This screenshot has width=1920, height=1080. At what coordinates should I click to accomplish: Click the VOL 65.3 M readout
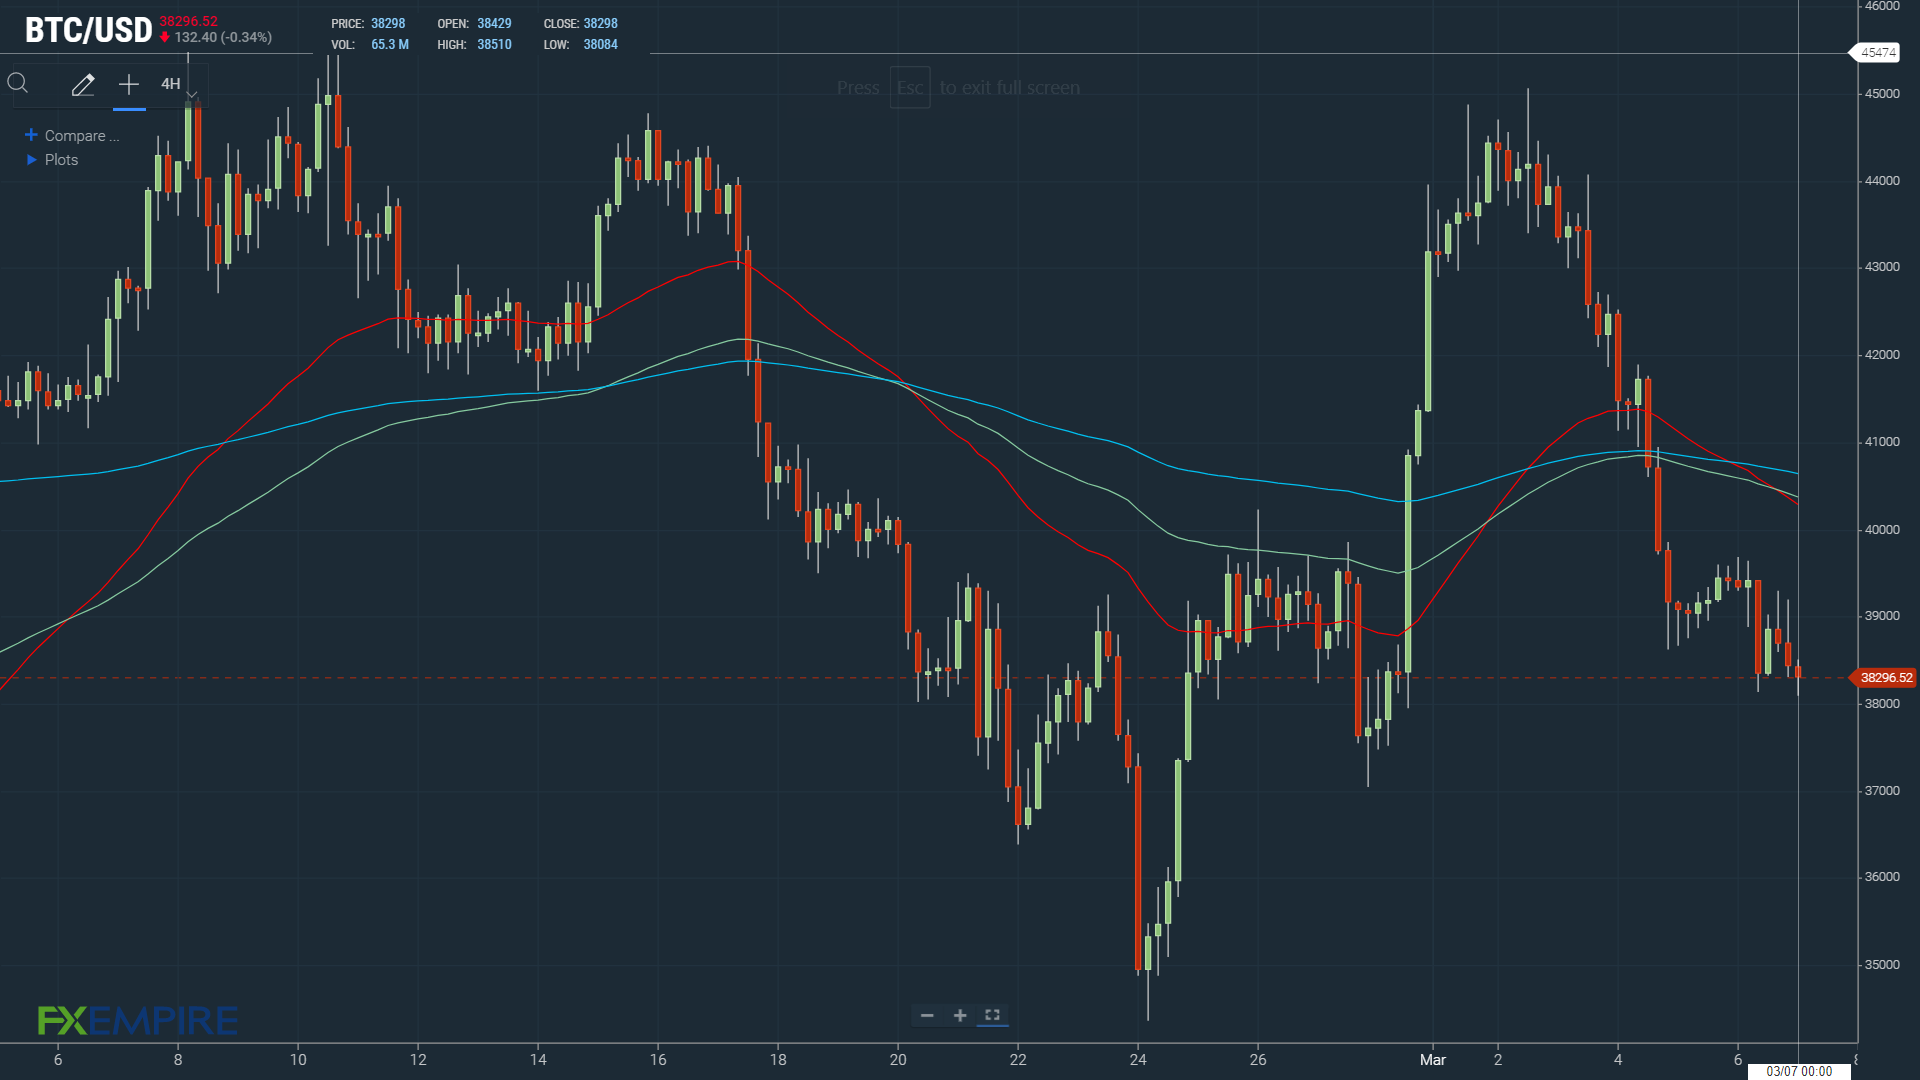370,45
